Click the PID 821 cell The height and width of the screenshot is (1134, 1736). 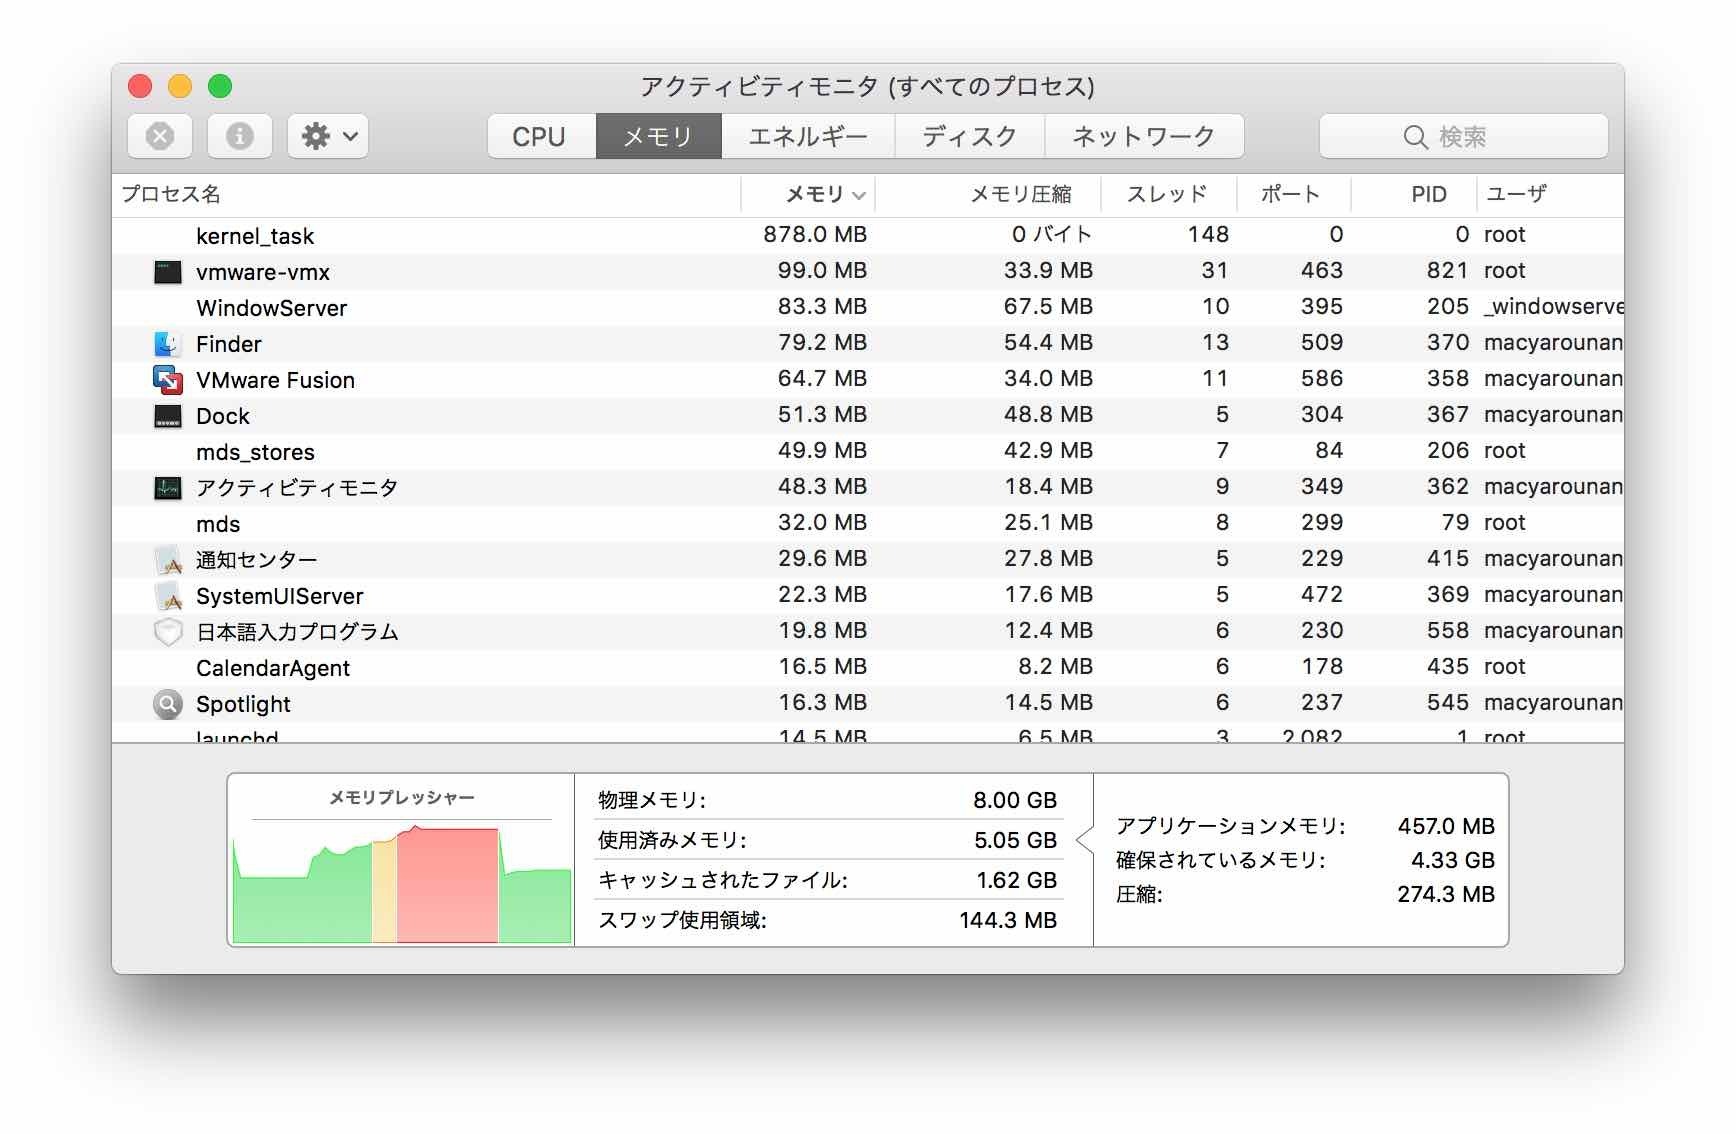point(1447,270)
